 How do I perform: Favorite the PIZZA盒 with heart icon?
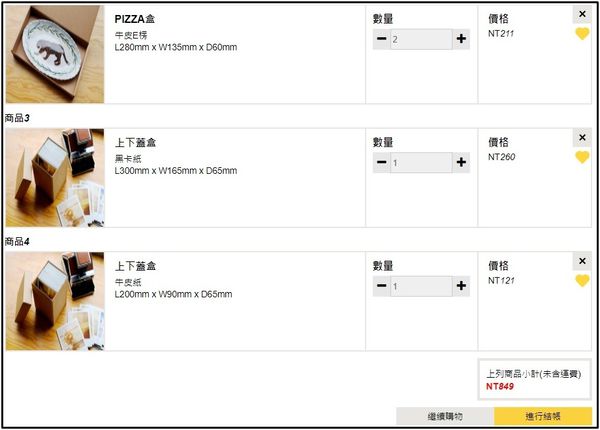coord(582,34)
